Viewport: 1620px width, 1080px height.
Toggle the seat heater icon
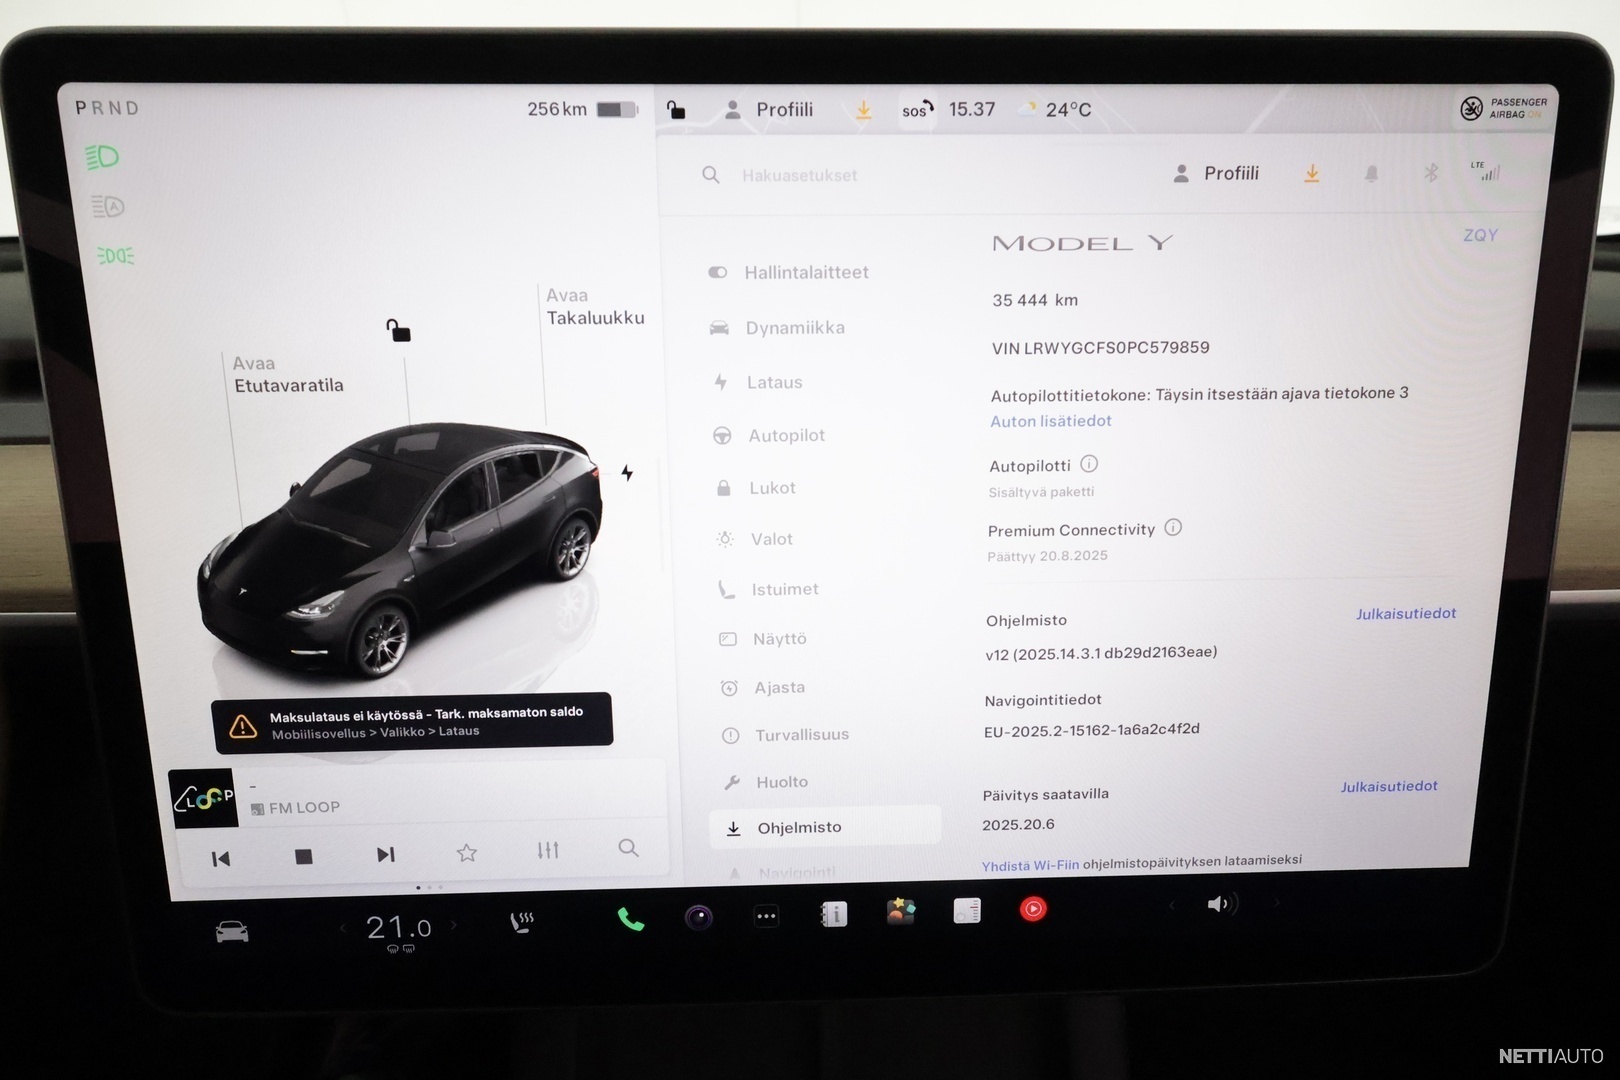coord(521,922)
